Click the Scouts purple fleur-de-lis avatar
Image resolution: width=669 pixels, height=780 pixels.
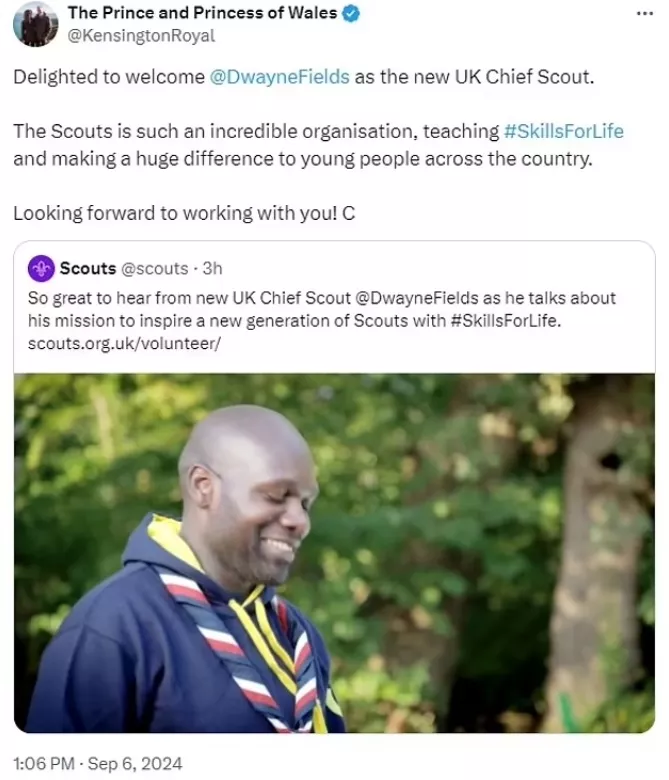pos(41,269)
